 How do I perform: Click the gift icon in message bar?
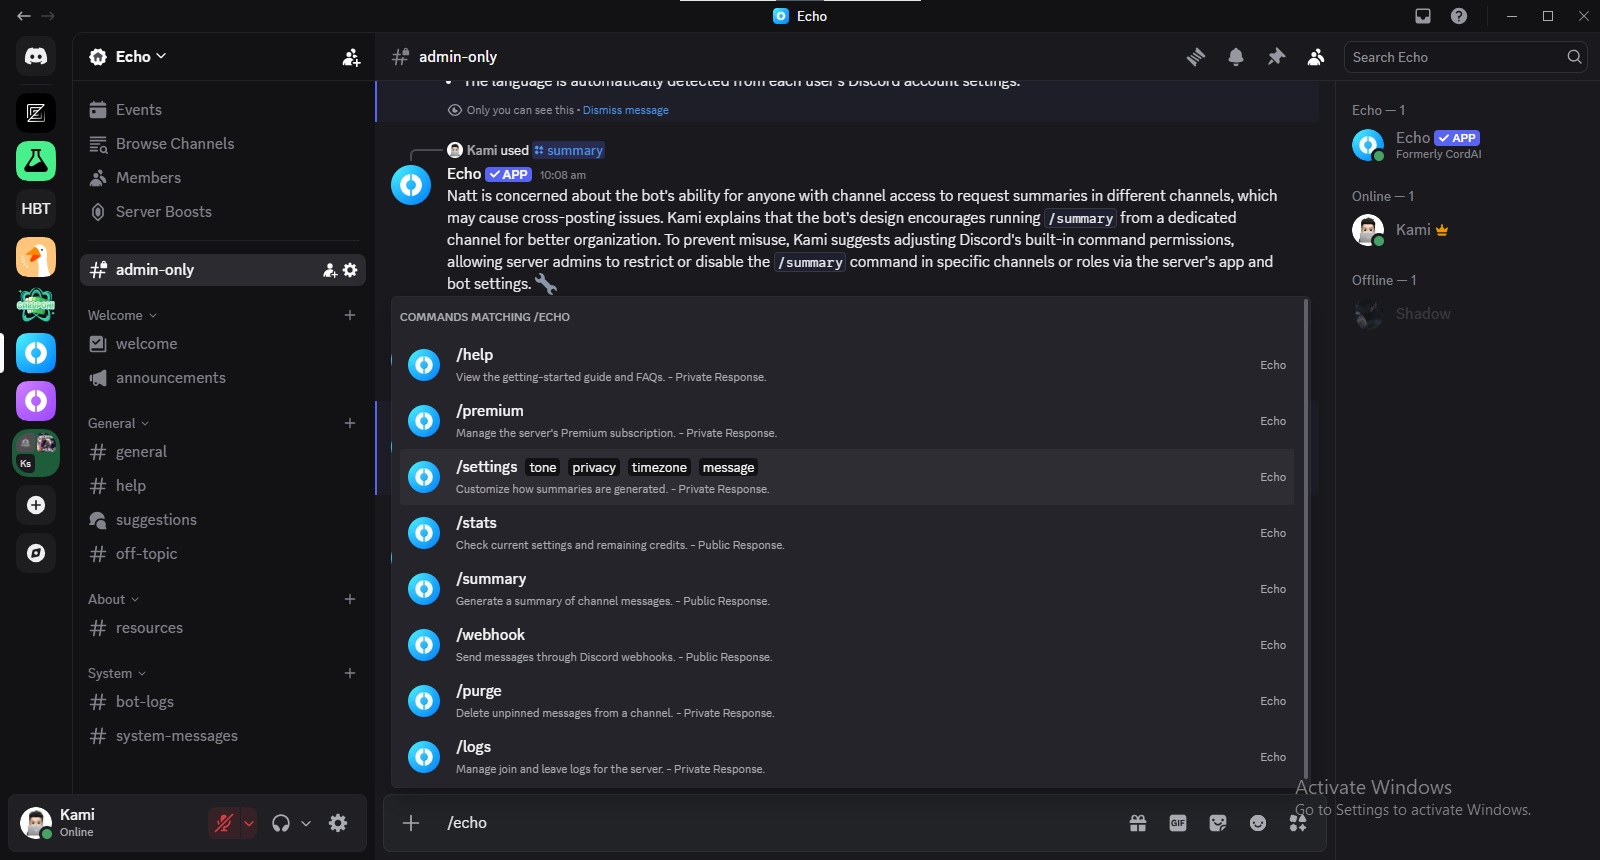[x=1138, y=823]
